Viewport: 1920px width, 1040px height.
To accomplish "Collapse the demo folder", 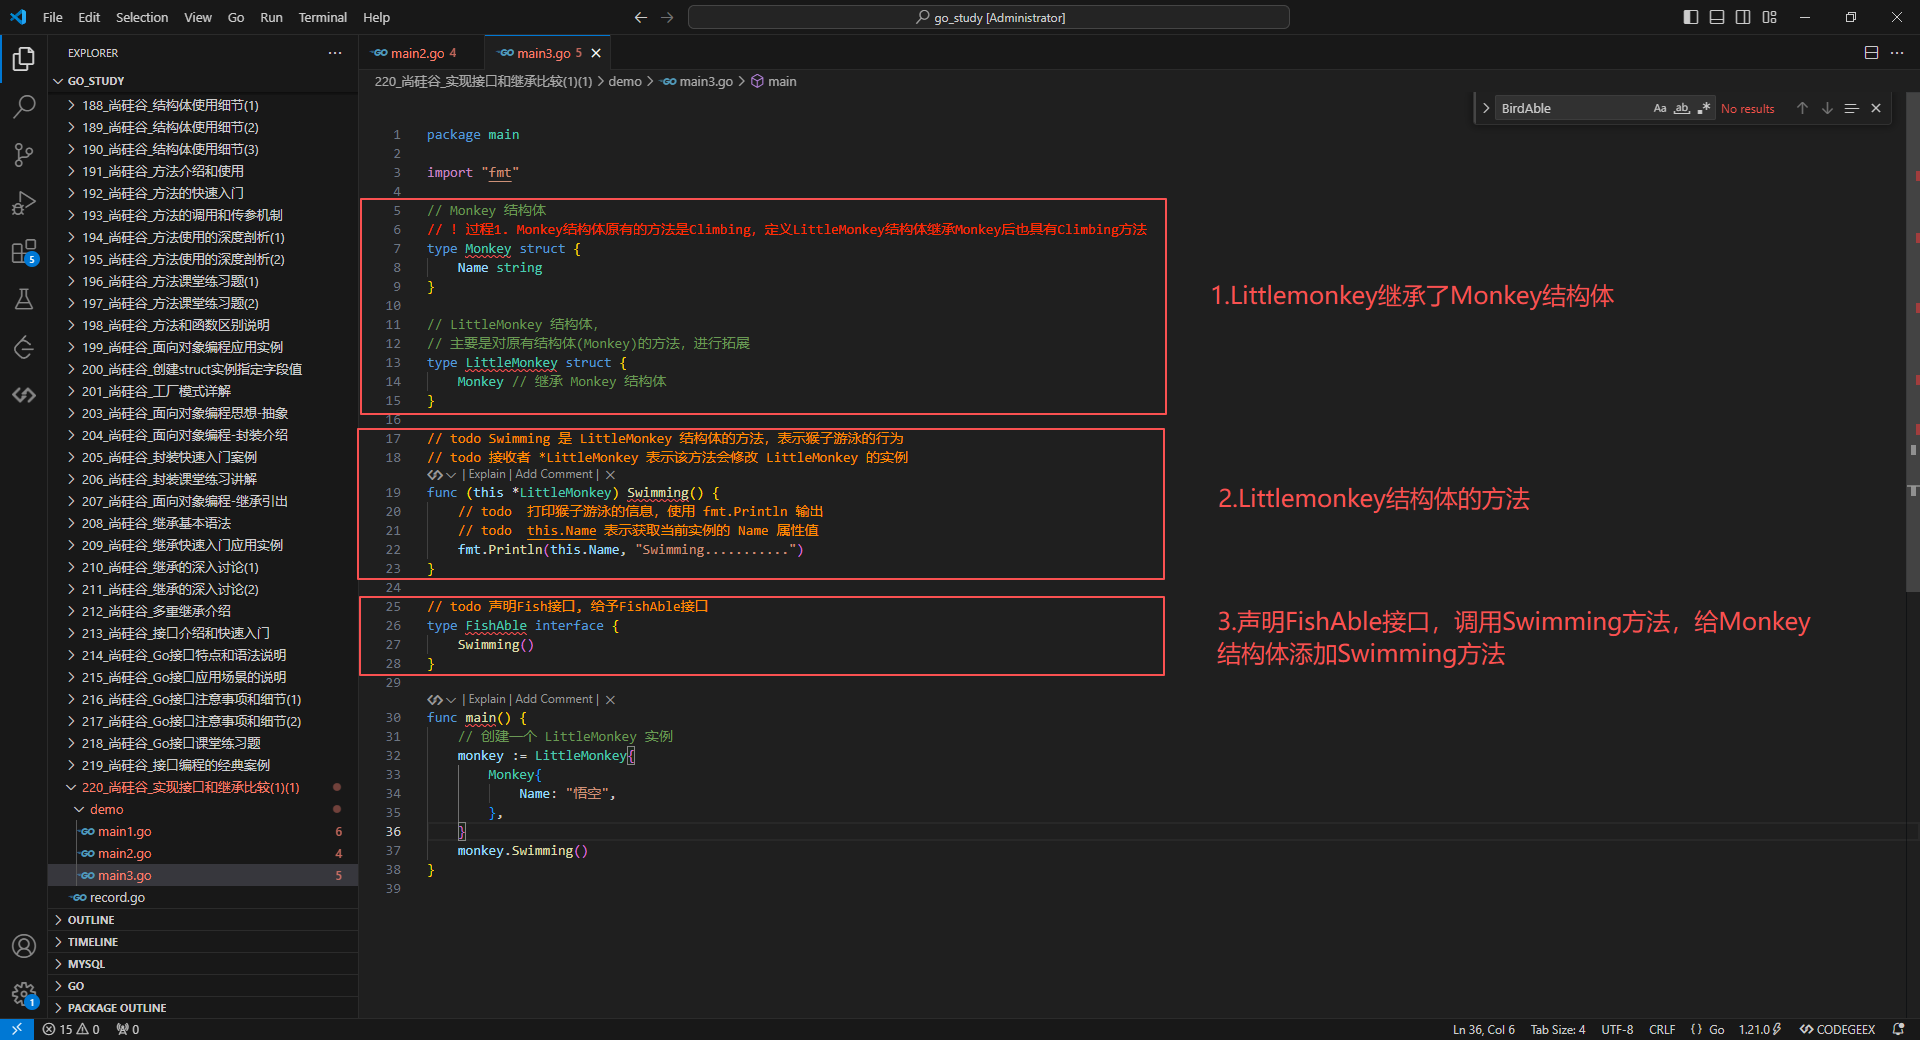I will point(203,810).
